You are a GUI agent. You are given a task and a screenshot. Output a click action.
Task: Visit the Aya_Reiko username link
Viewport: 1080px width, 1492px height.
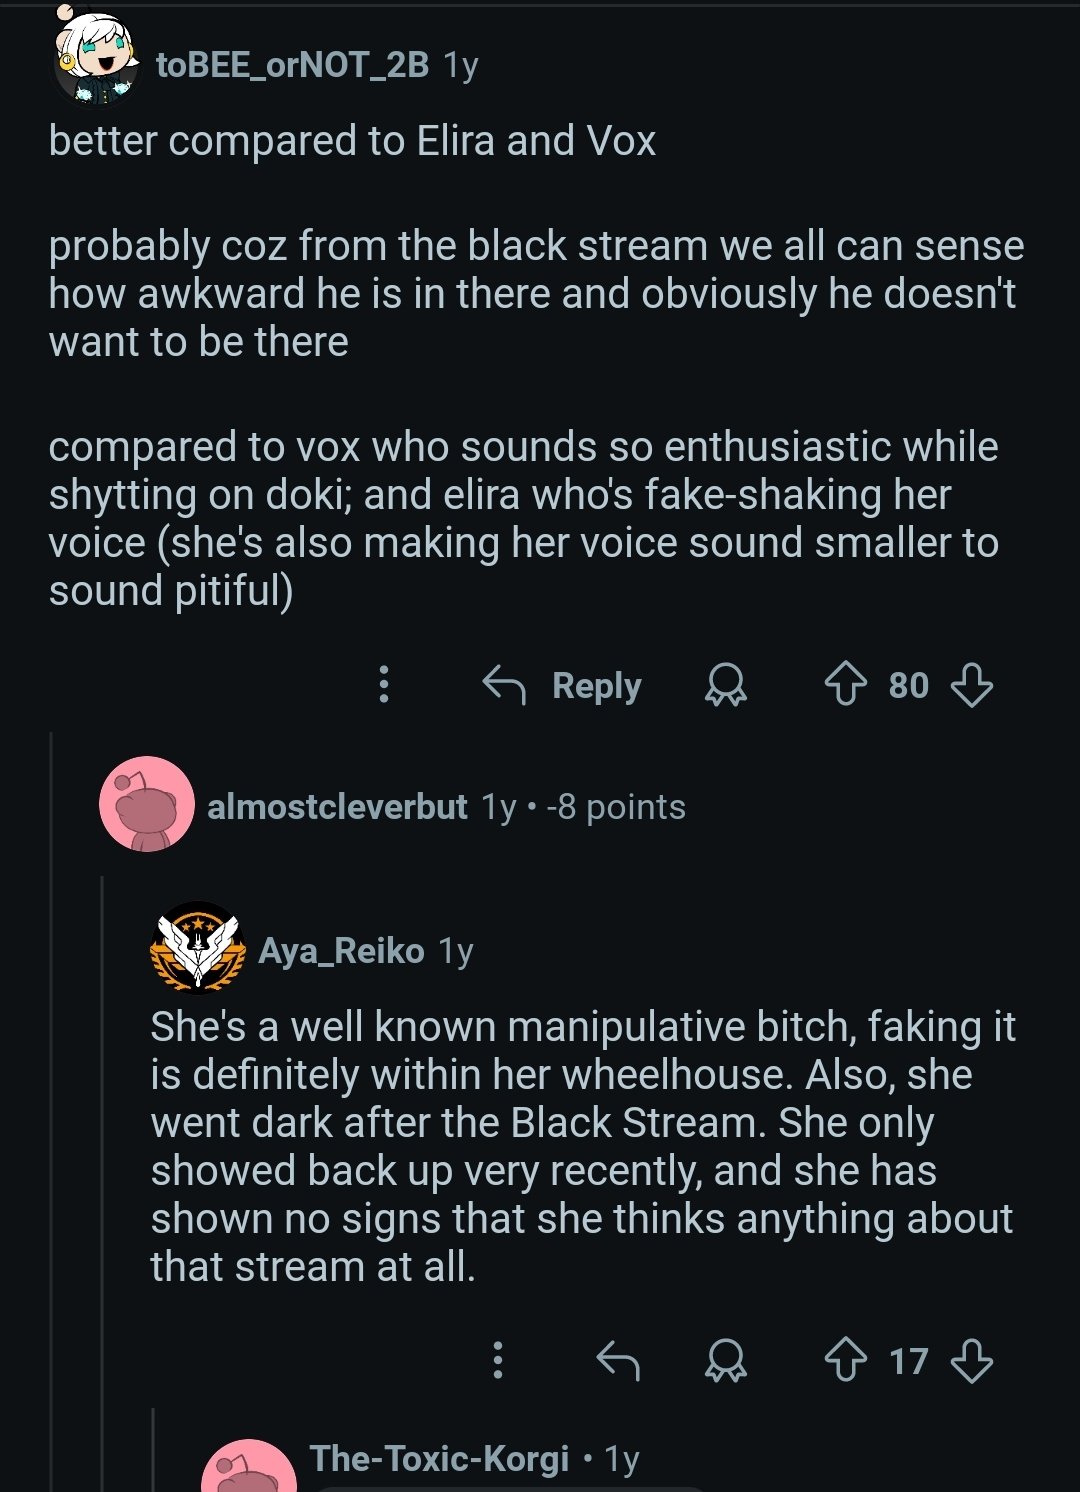(341, 950)
